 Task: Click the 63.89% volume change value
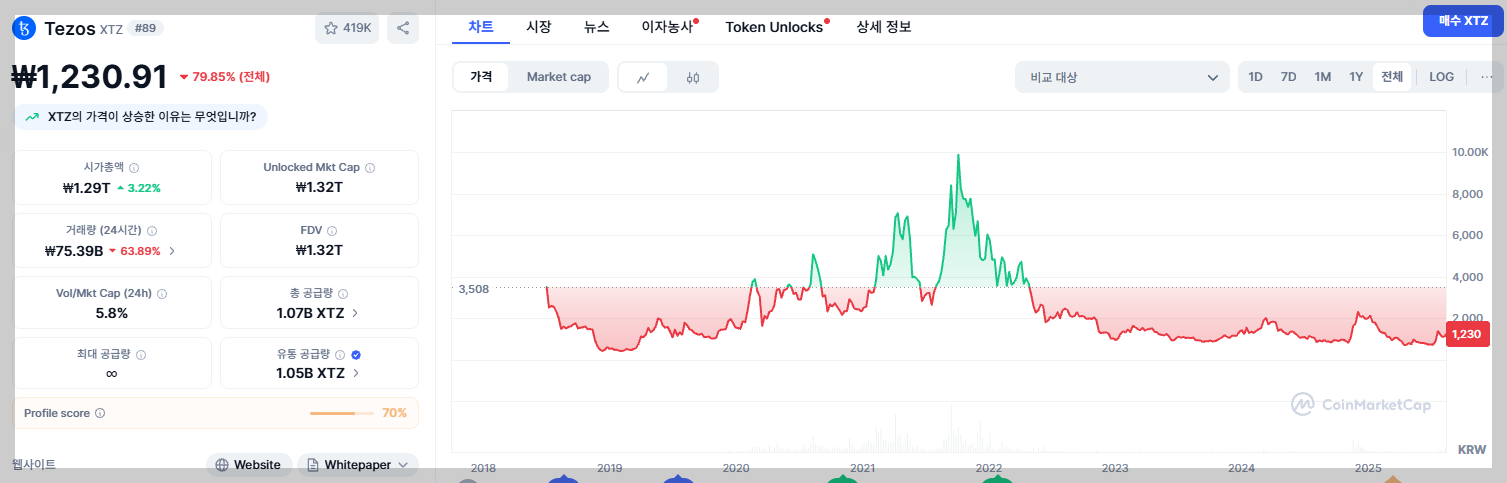click(140, 251)
